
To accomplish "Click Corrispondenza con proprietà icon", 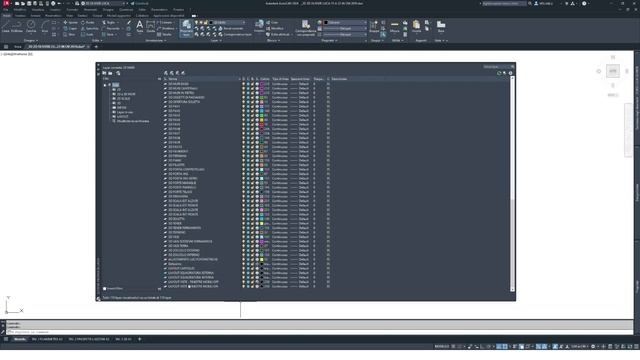I will (x=306, y=28).
